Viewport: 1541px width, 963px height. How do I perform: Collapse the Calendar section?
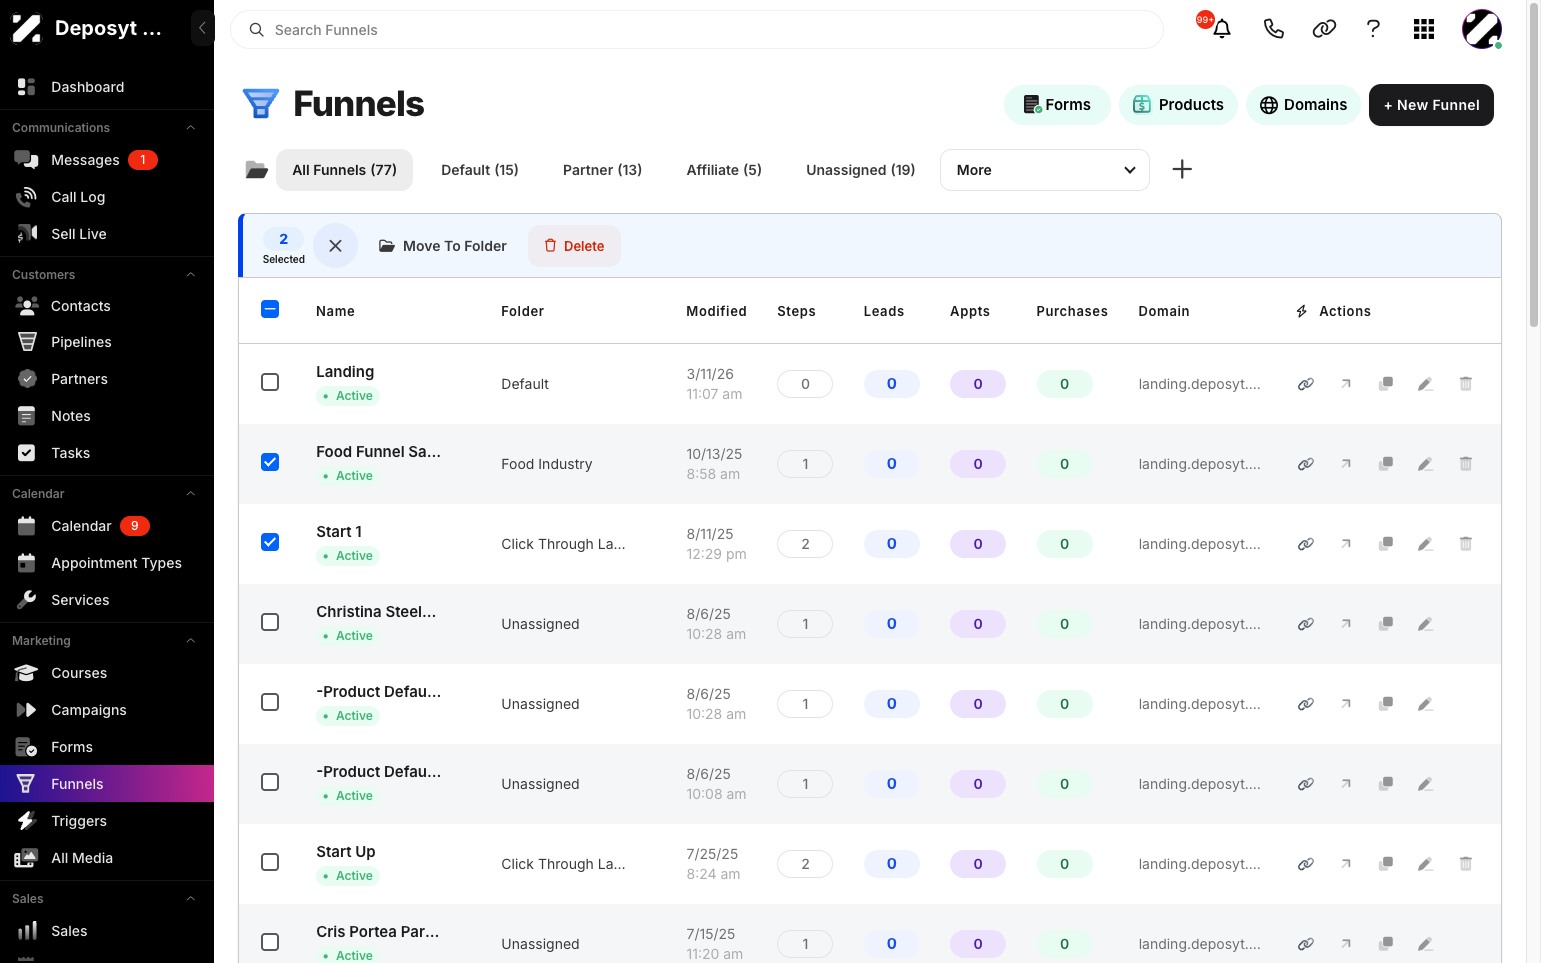coord(190,494)
